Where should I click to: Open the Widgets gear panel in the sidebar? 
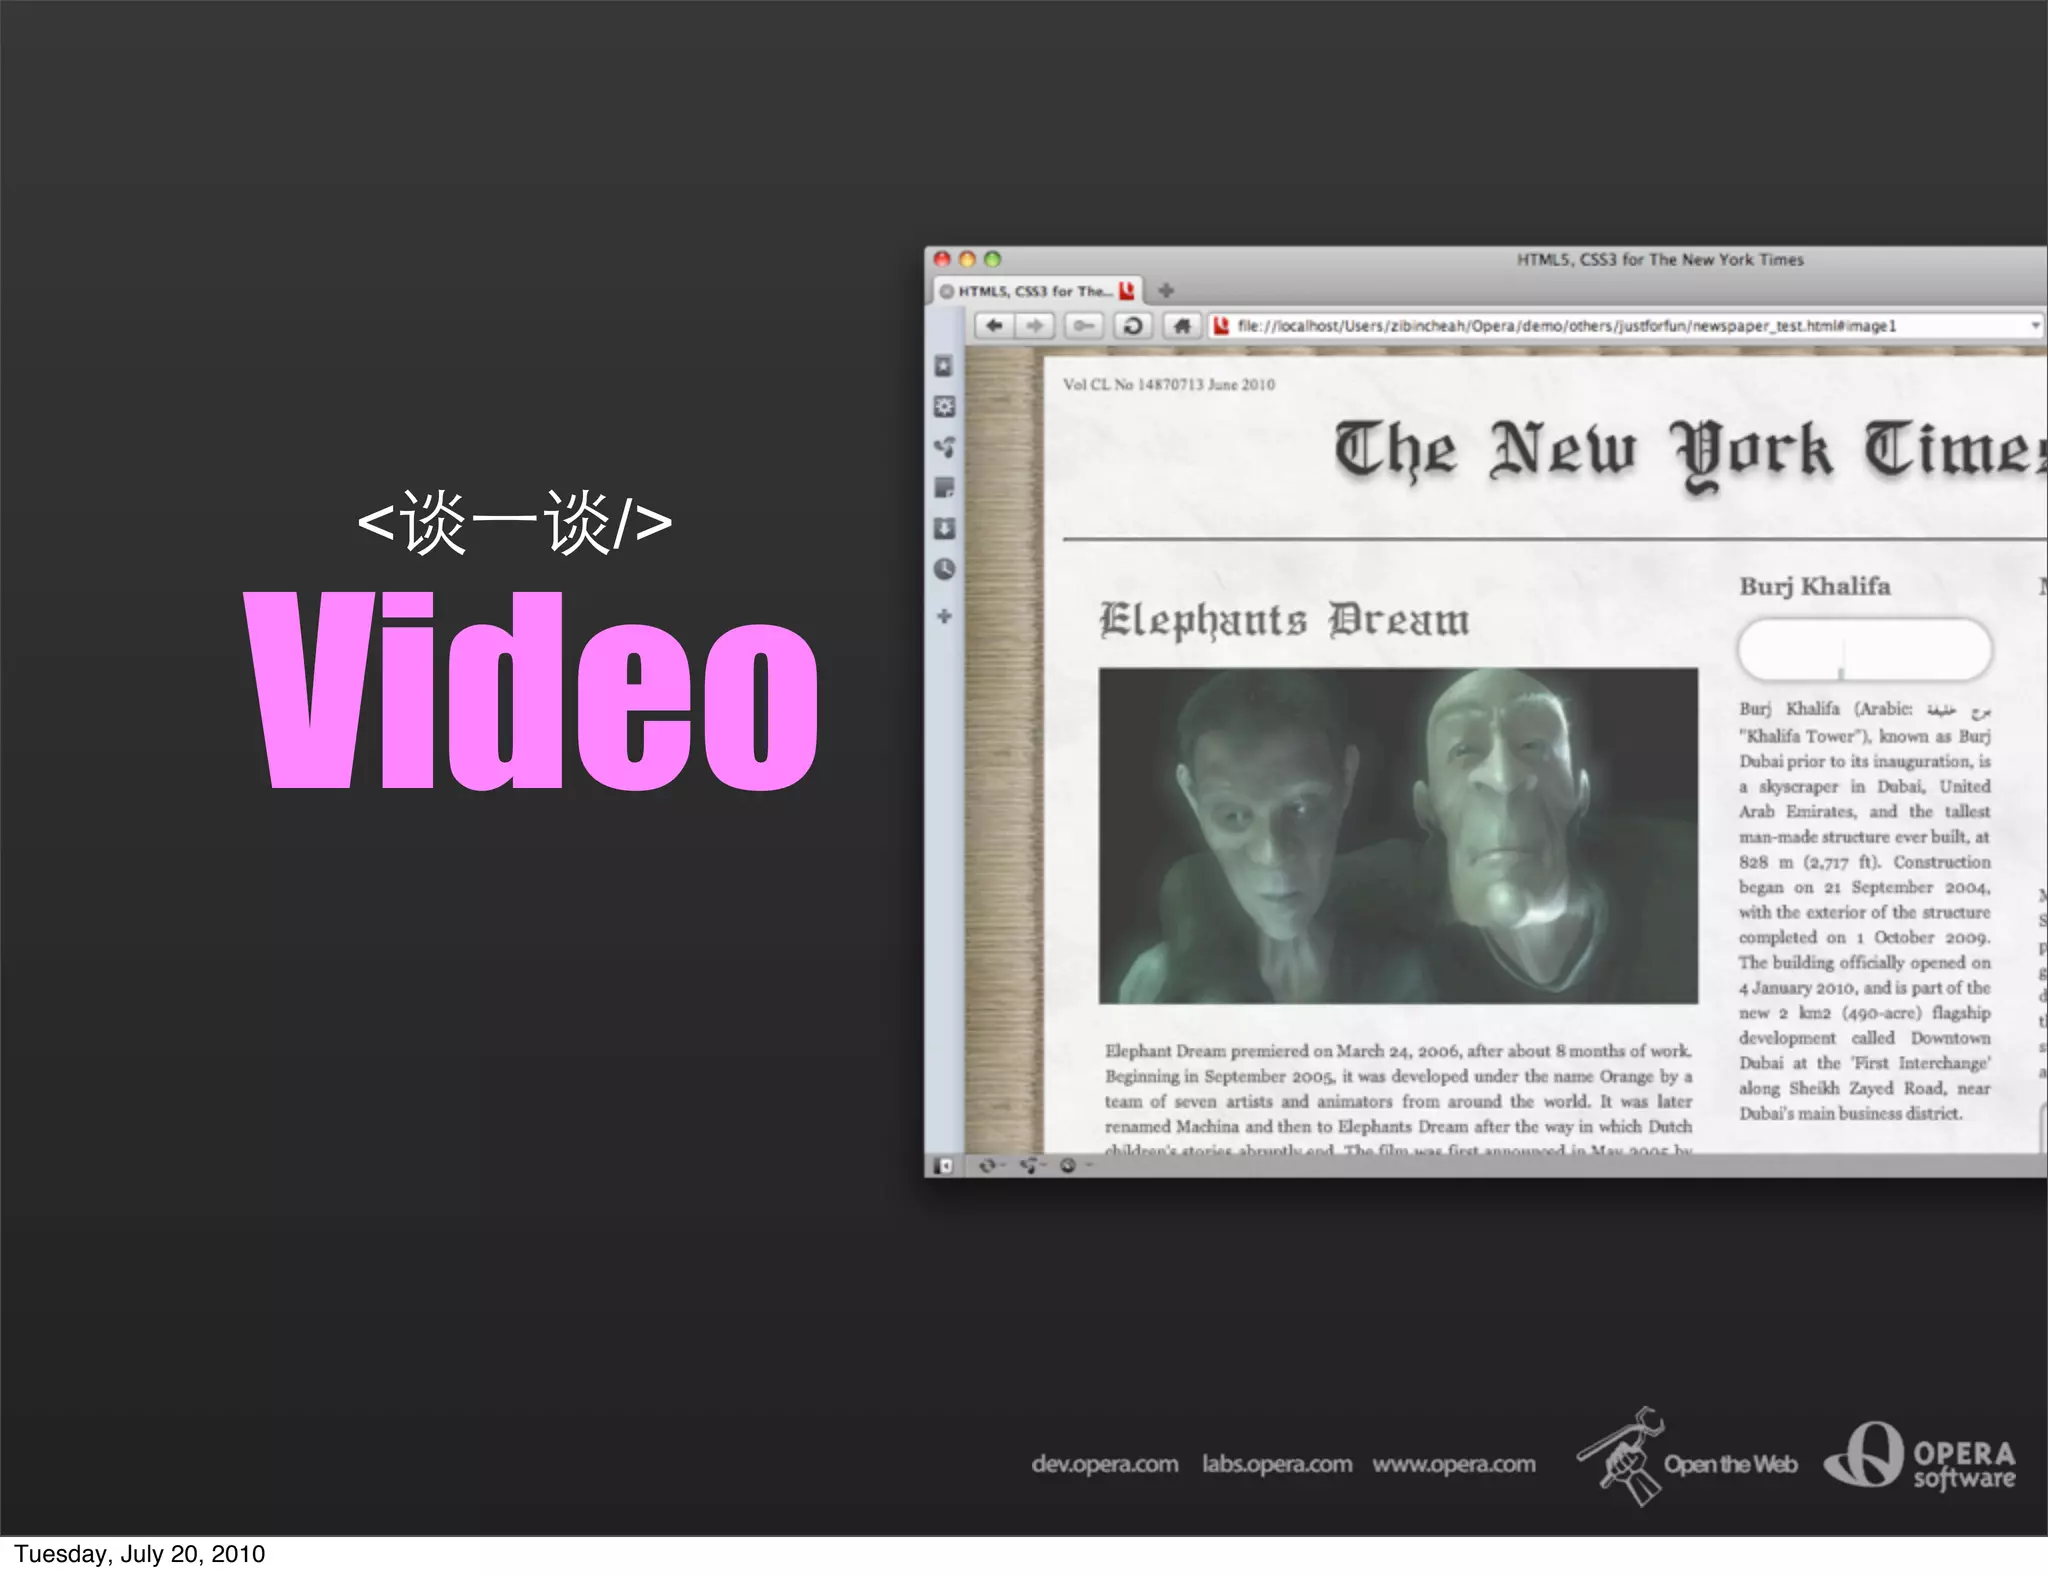click(944, 407)
